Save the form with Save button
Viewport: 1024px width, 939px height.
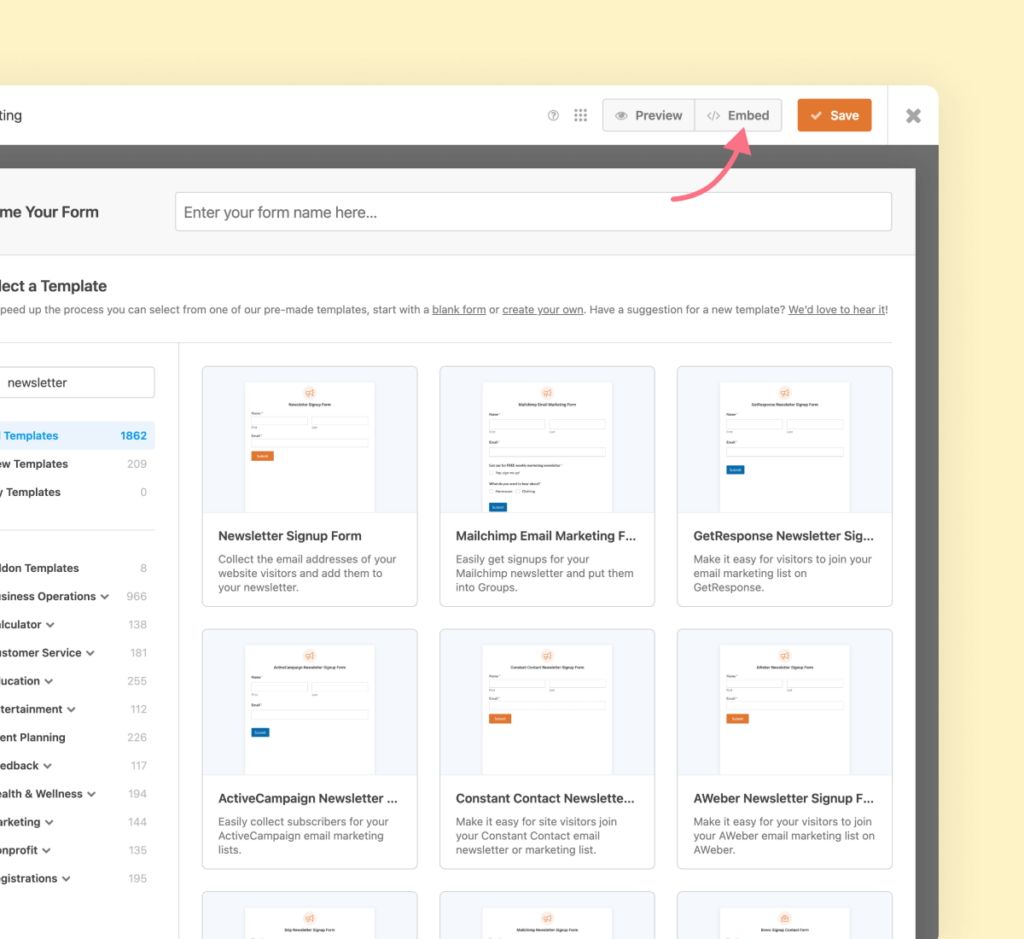[834, 116]
